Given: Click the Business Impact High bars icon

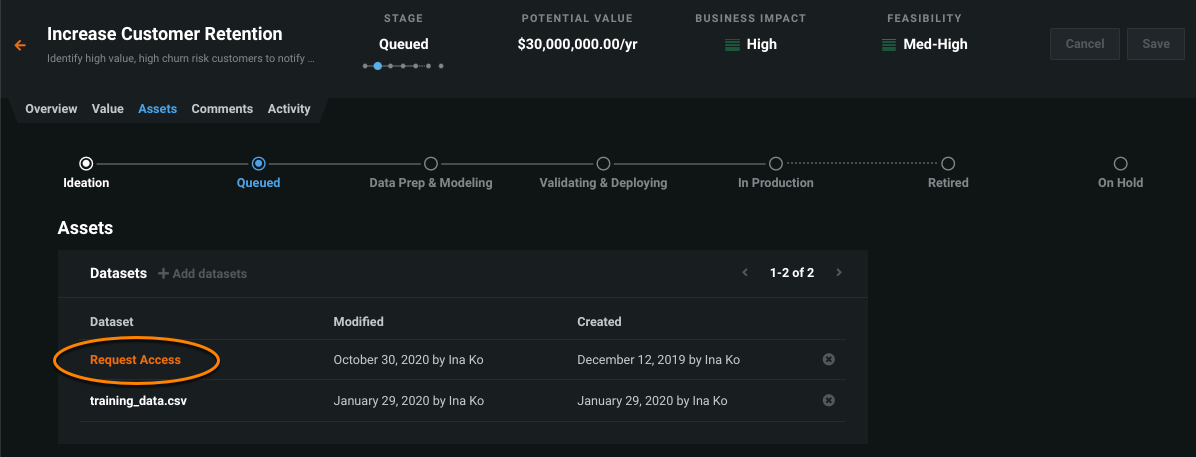Looking at the screenshot, I should 733,44.
